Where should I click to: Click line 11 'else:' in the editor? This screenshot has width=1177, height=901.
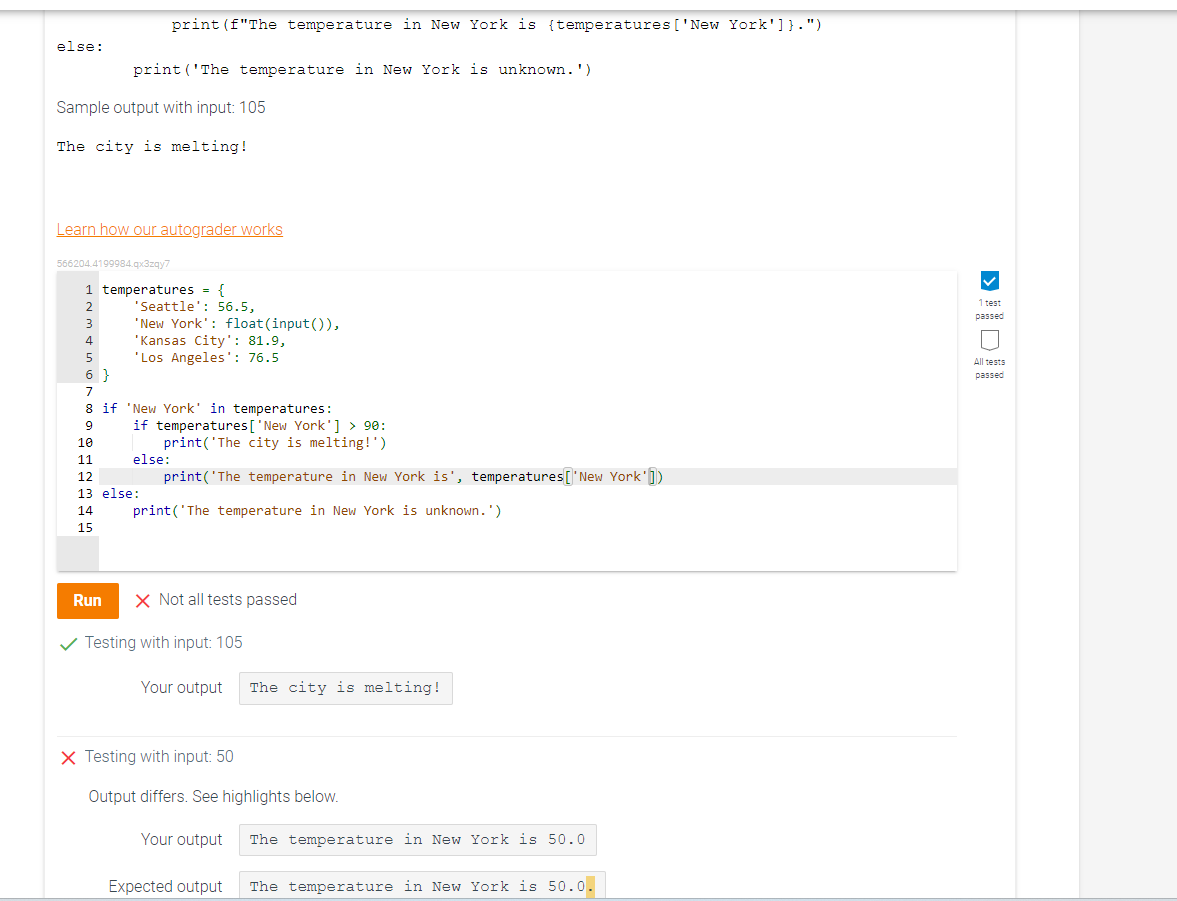152,460
